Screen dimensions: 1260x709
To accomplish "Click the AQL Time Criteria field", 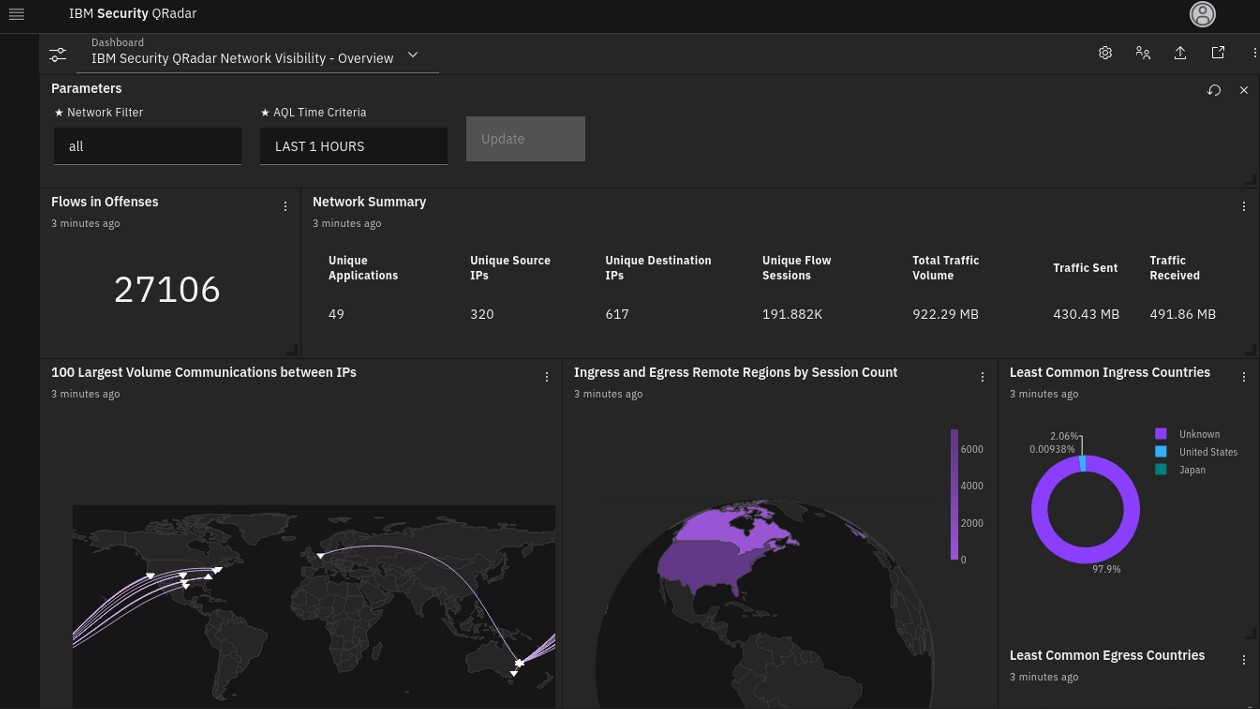I will tap(353, 146).
